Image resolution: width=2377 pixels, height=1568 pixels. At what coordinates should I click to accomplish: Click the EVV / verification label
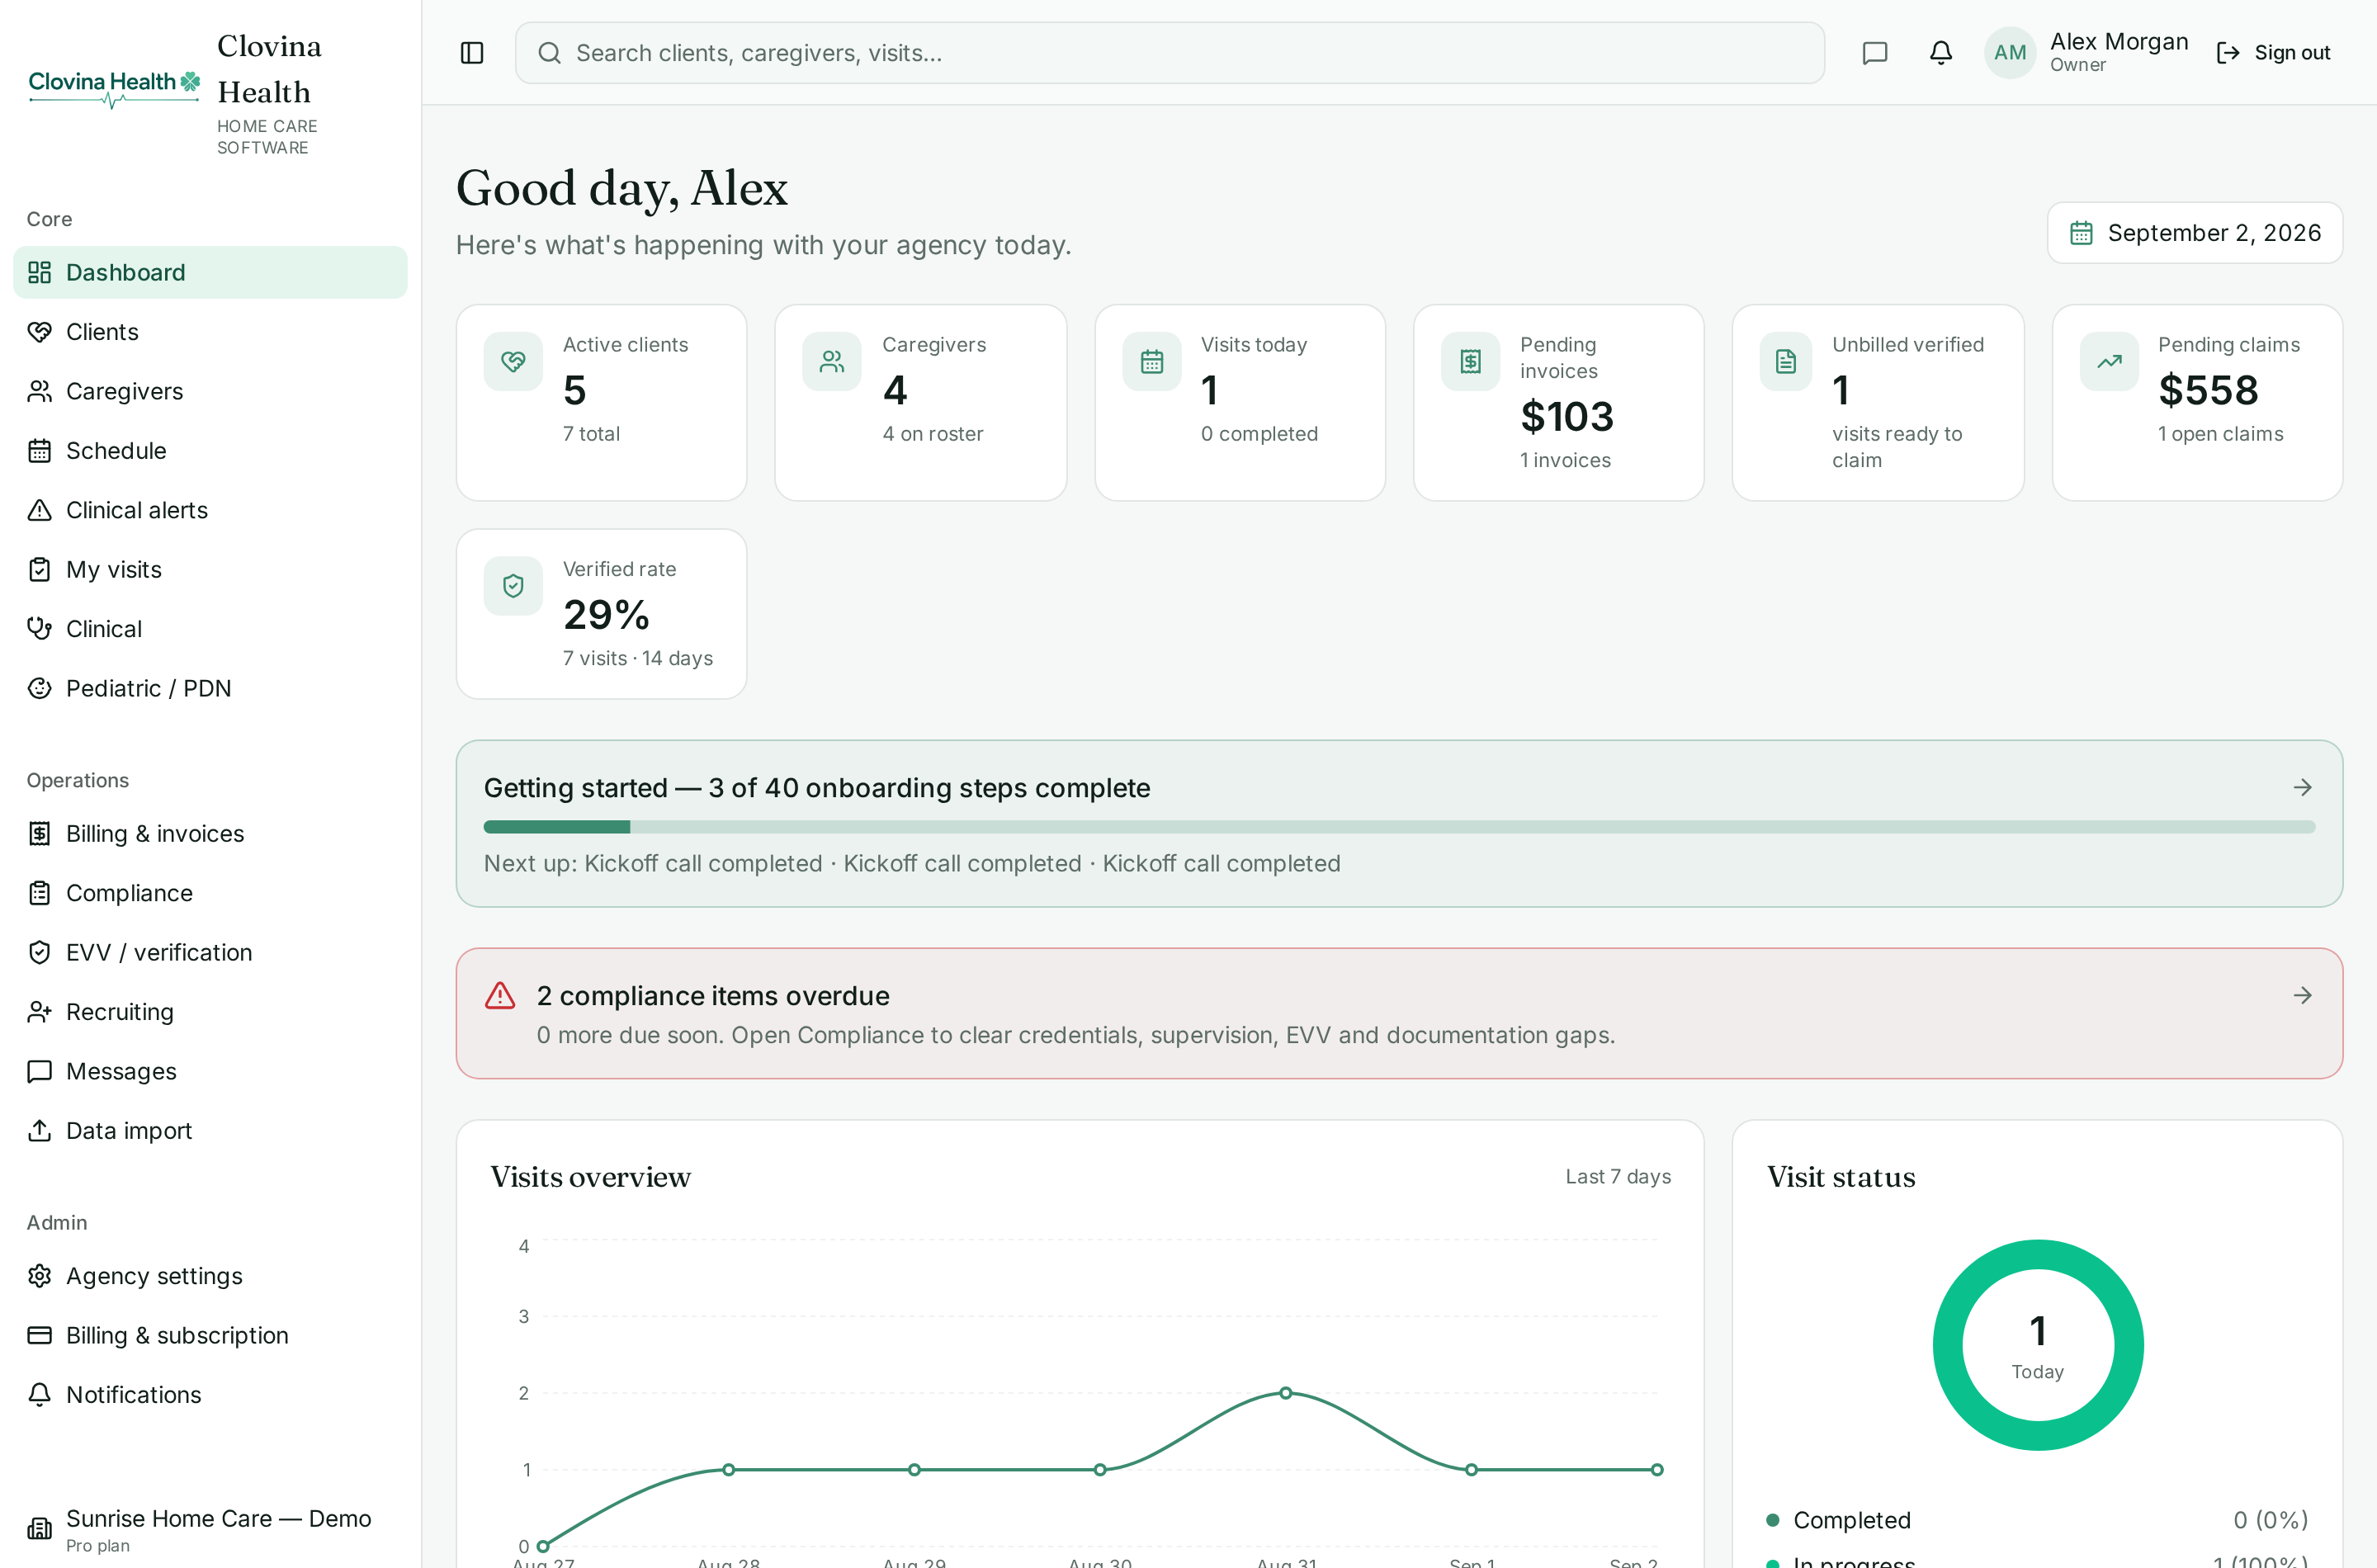(x=159, y=953)
